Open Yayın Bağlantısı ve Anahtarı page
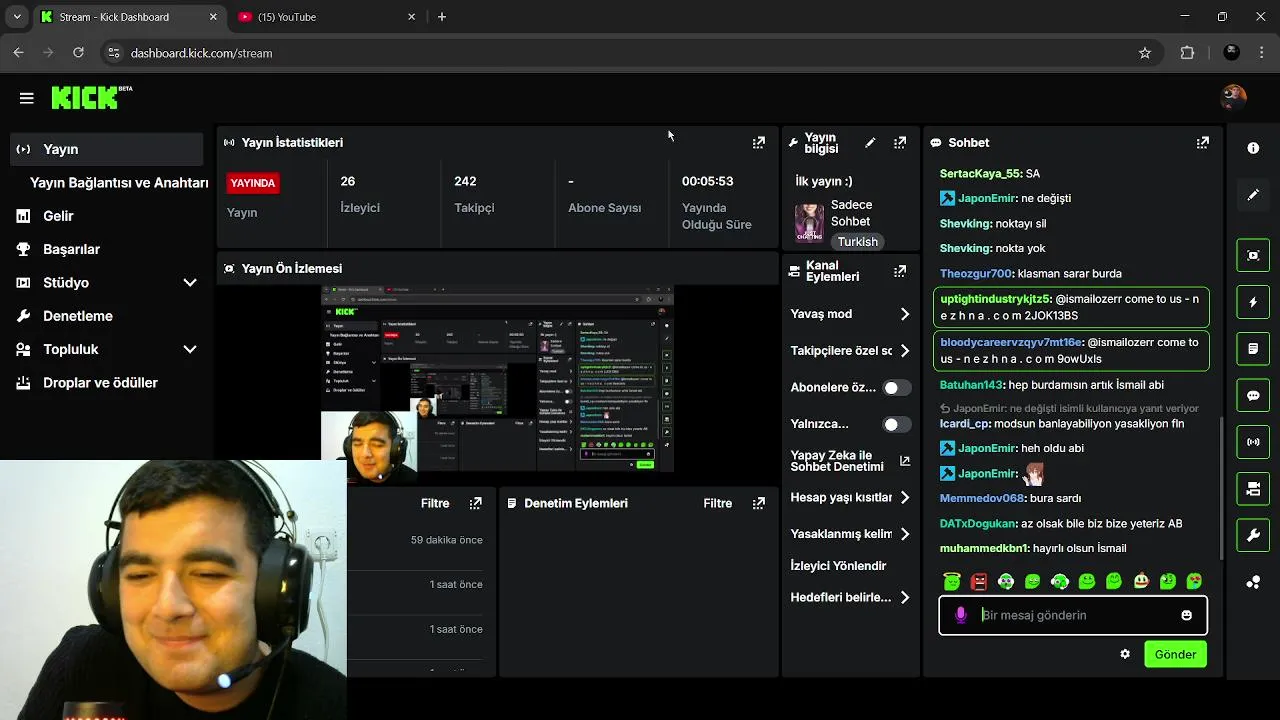 coord(119,183)
